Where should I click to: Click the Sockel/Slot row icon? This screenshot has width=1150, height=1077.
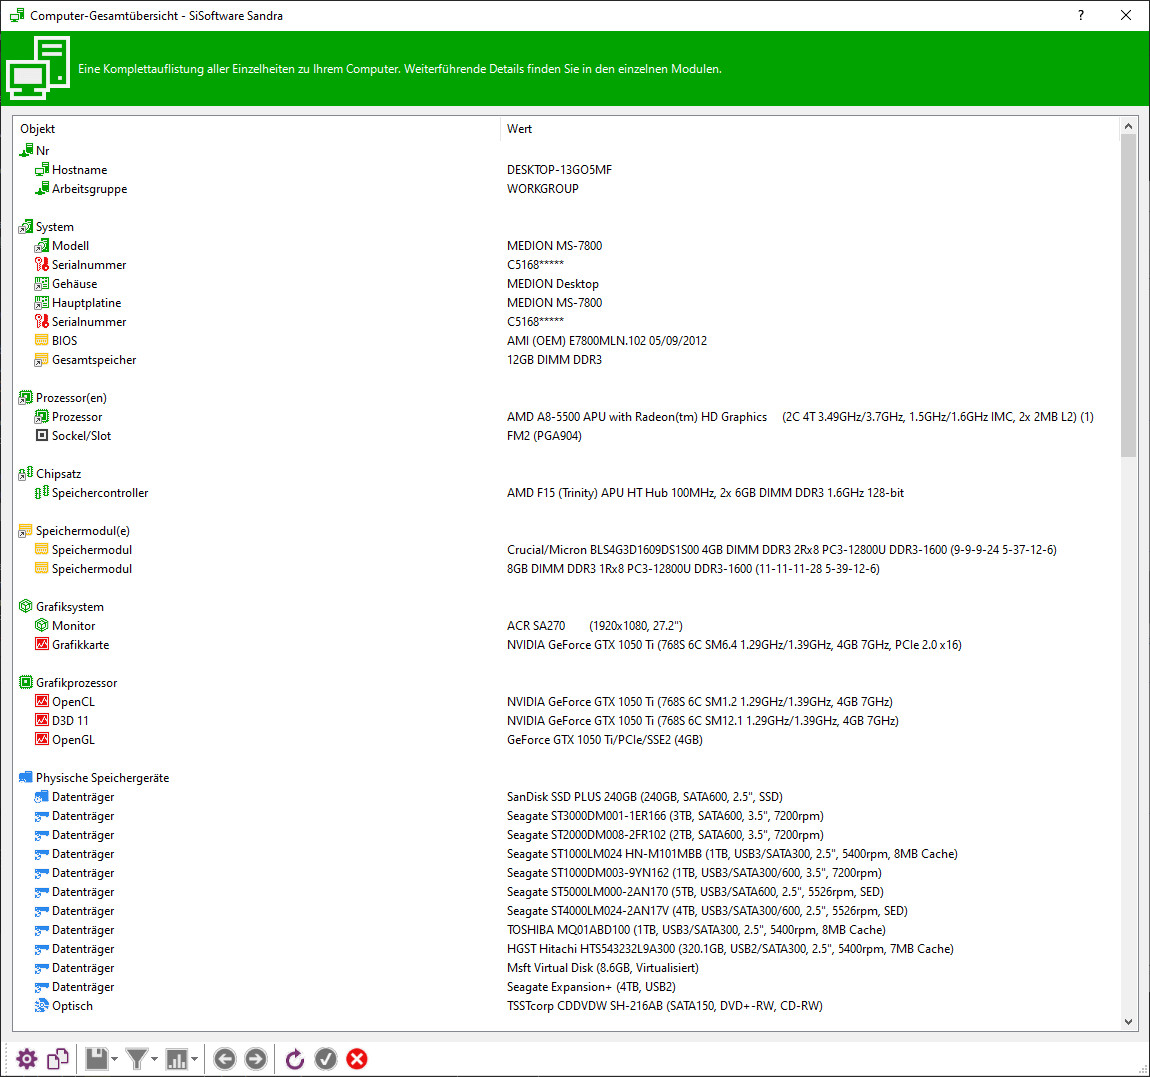coord(42,436)
